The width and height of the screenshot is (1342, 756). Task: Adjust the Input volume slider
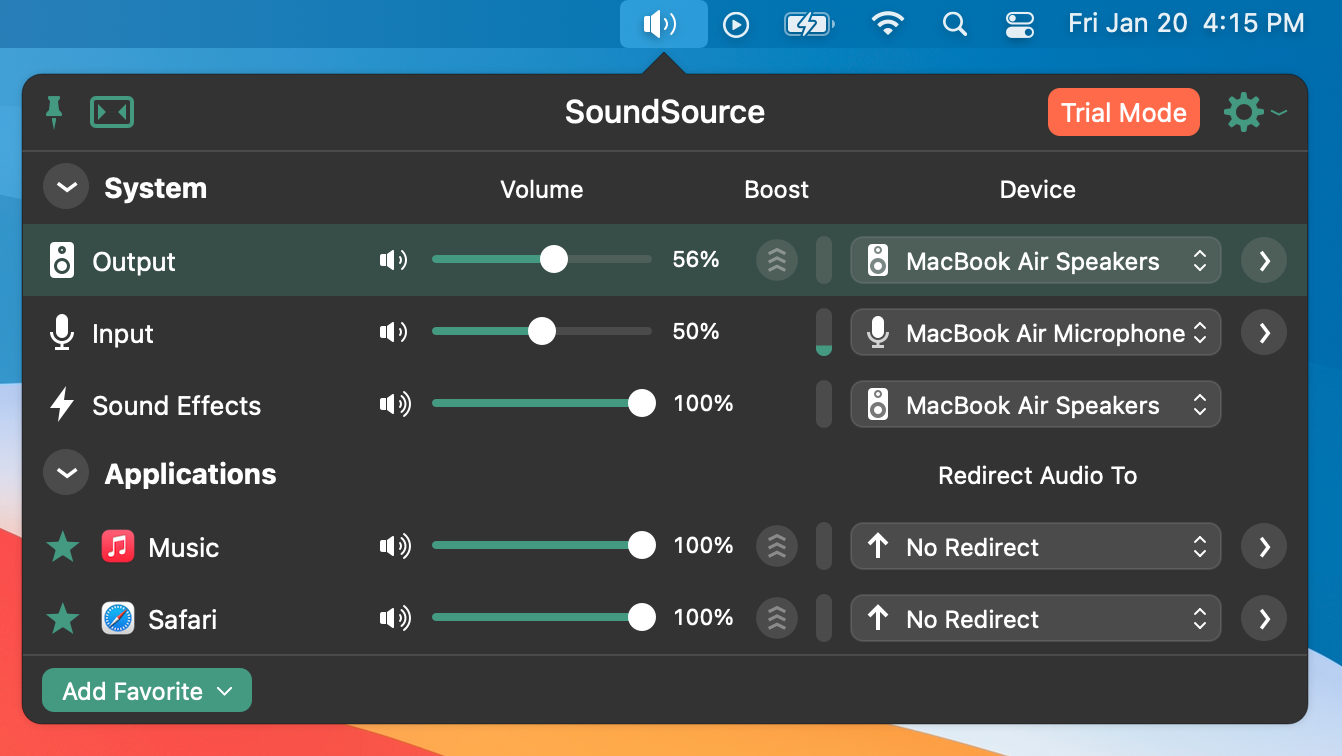[542, 332]
